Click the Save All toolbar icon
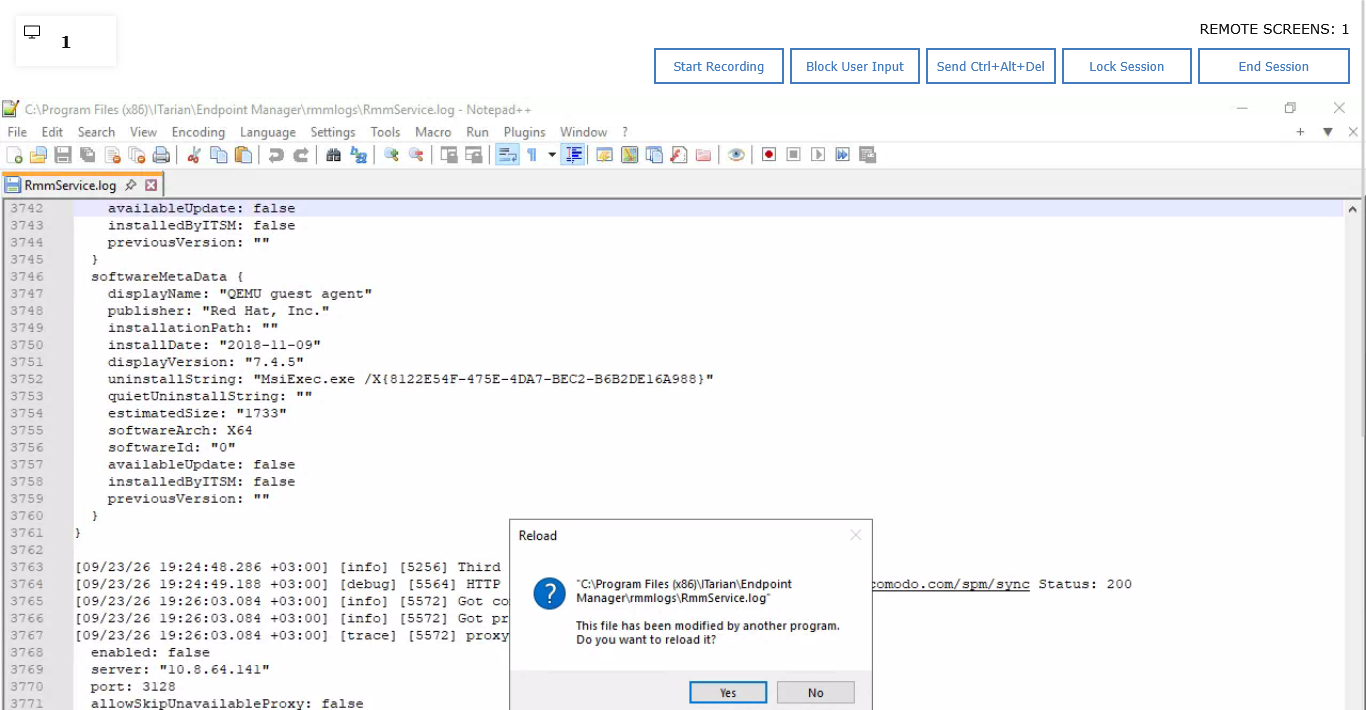This screenshot has width=1366, height=710. (88, 155)
